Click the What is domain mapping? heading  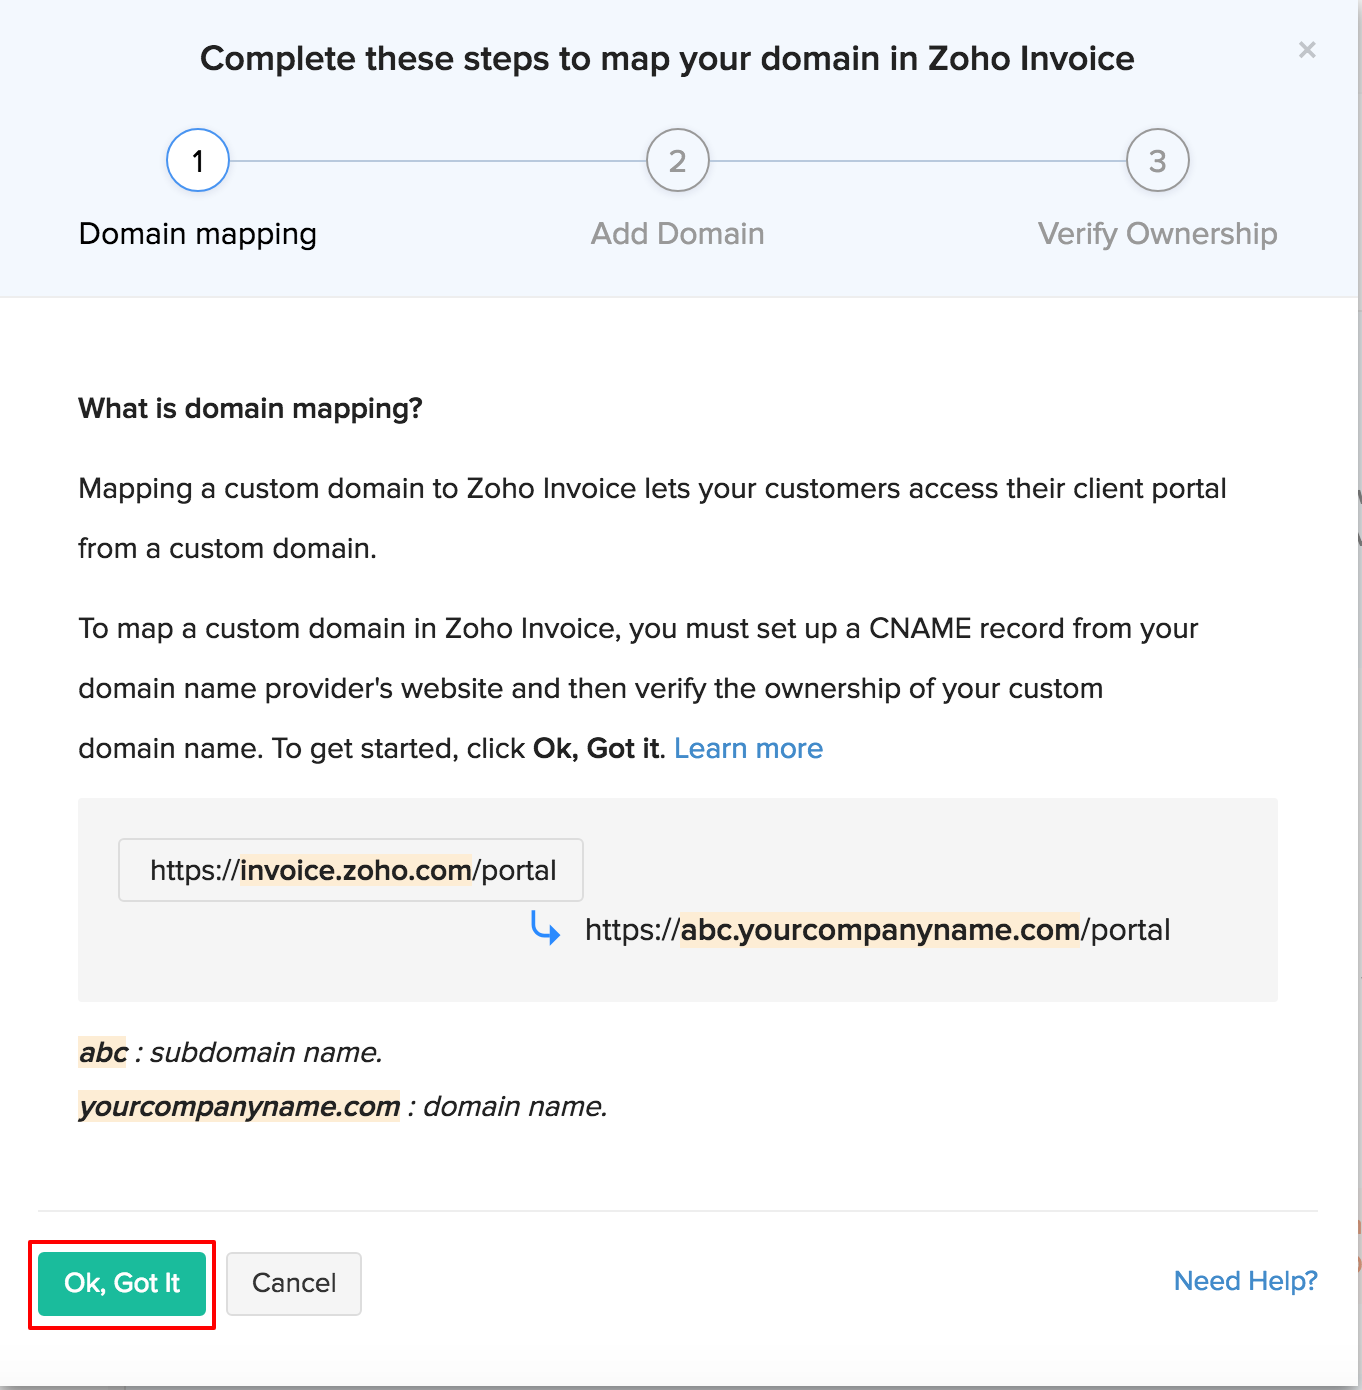[x=250, y=408]
